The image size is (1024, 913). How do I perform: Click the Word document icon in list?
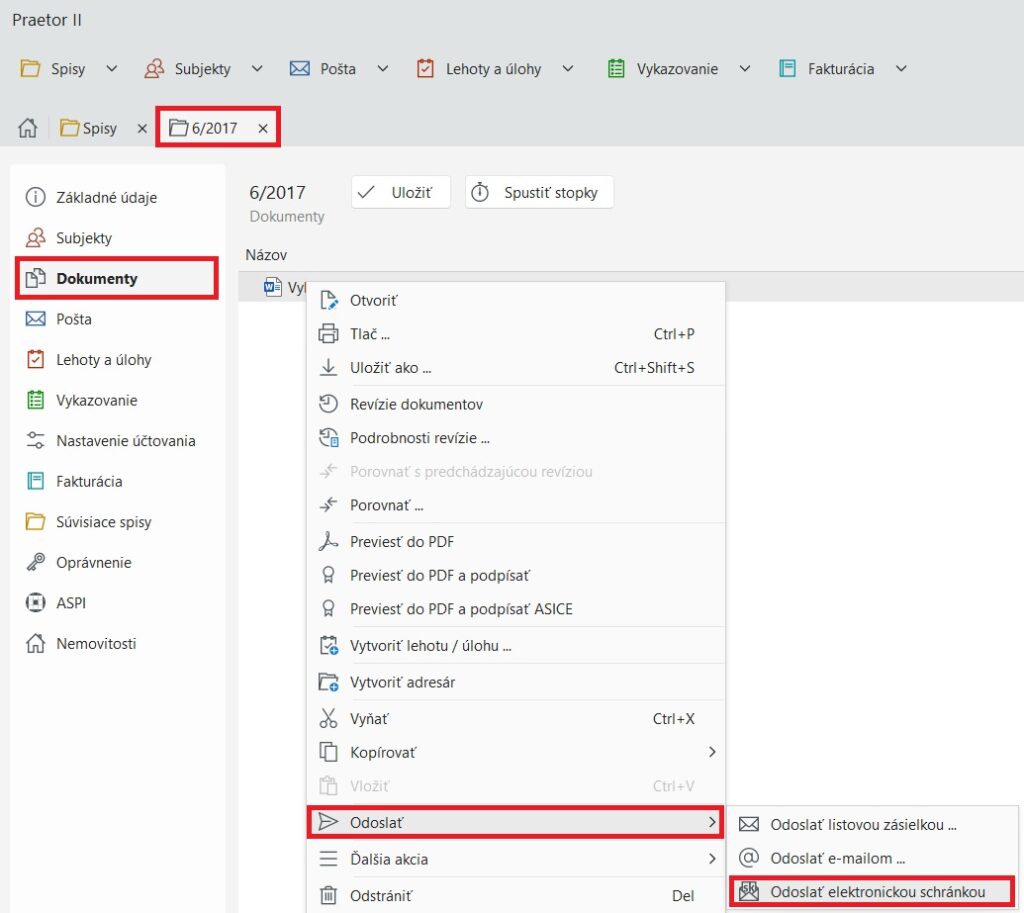pyautogui.click(x=272, y=287)
